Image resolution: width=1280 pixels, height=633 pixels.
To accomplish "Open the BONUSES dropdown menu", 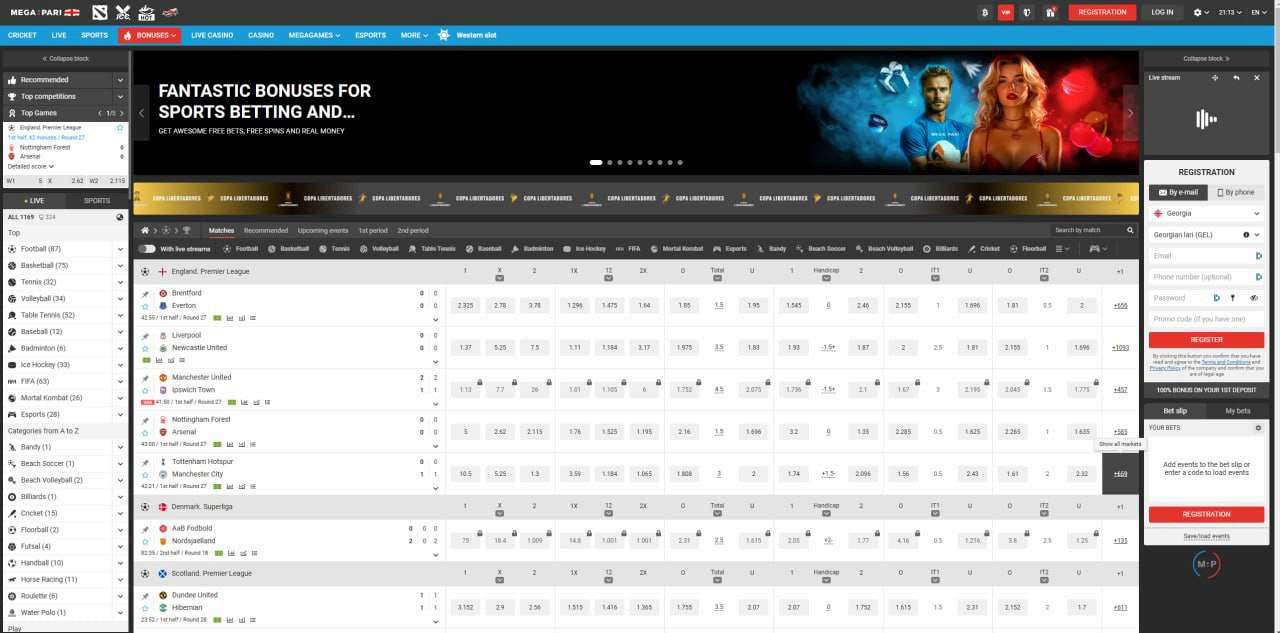I will click(x=149, y=35).
